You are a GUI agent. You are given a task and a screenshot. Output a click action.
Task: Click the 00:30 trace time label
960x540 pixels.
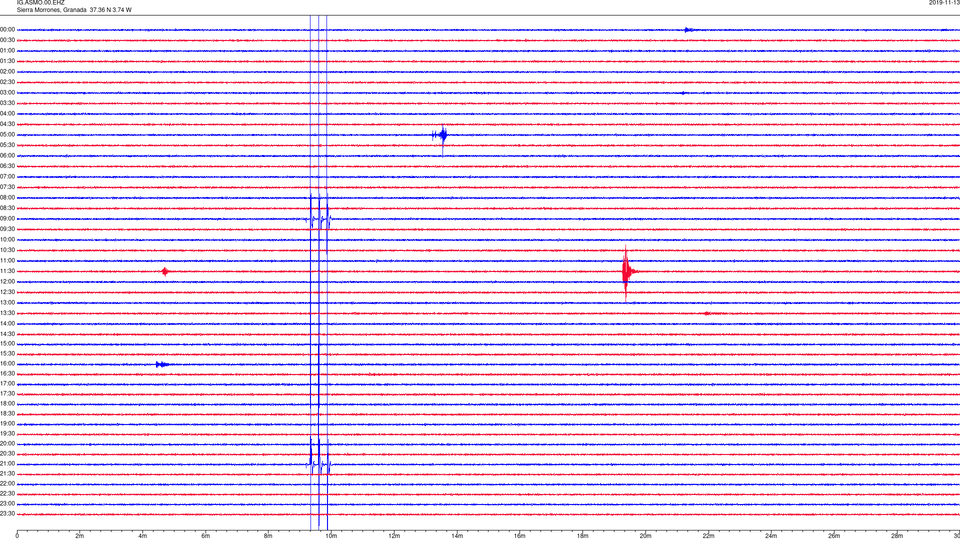point(7,40)
